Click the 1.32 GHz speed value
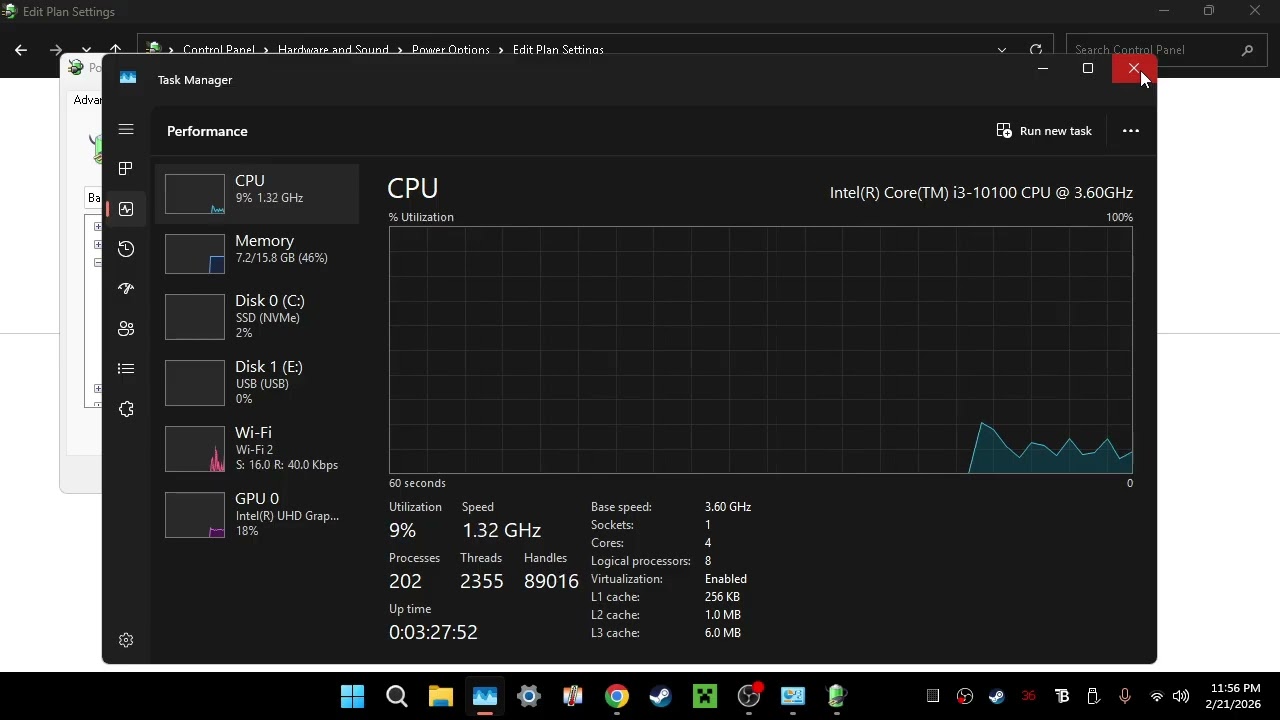Viewport: 1280px width, 720px height. click(501, 530)
